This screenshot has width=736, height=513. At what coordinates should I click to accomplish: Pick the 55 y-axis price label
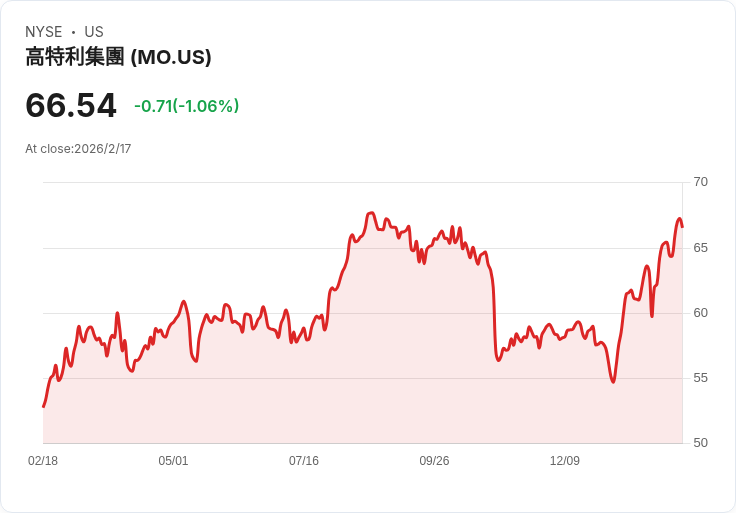(x=701, y=378)
